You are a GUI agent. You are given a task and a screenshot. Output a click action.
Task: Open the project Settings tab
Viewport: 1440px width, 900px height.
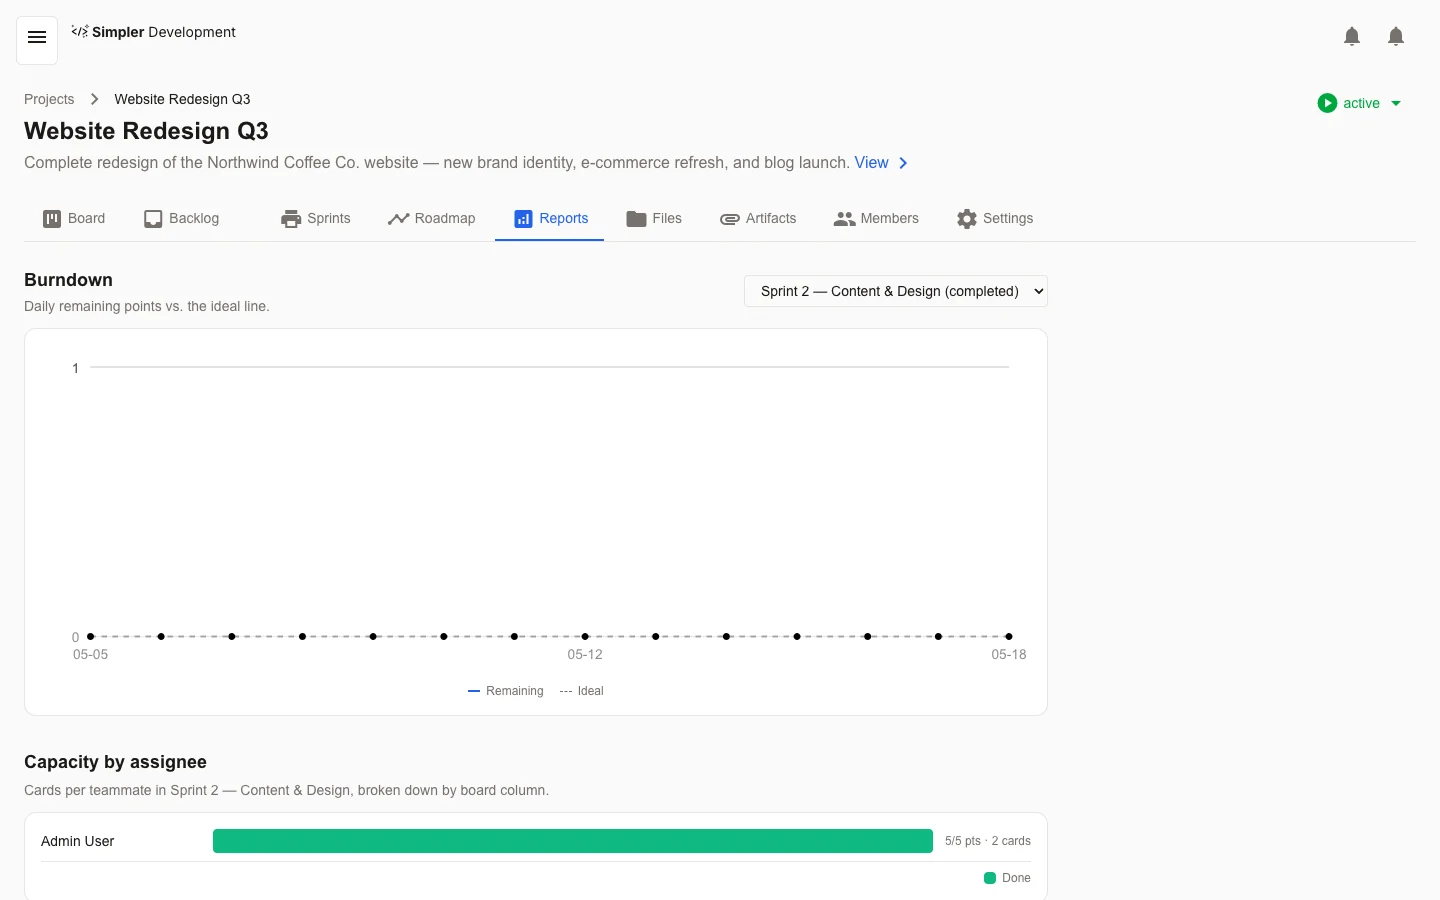click(995, 219)
